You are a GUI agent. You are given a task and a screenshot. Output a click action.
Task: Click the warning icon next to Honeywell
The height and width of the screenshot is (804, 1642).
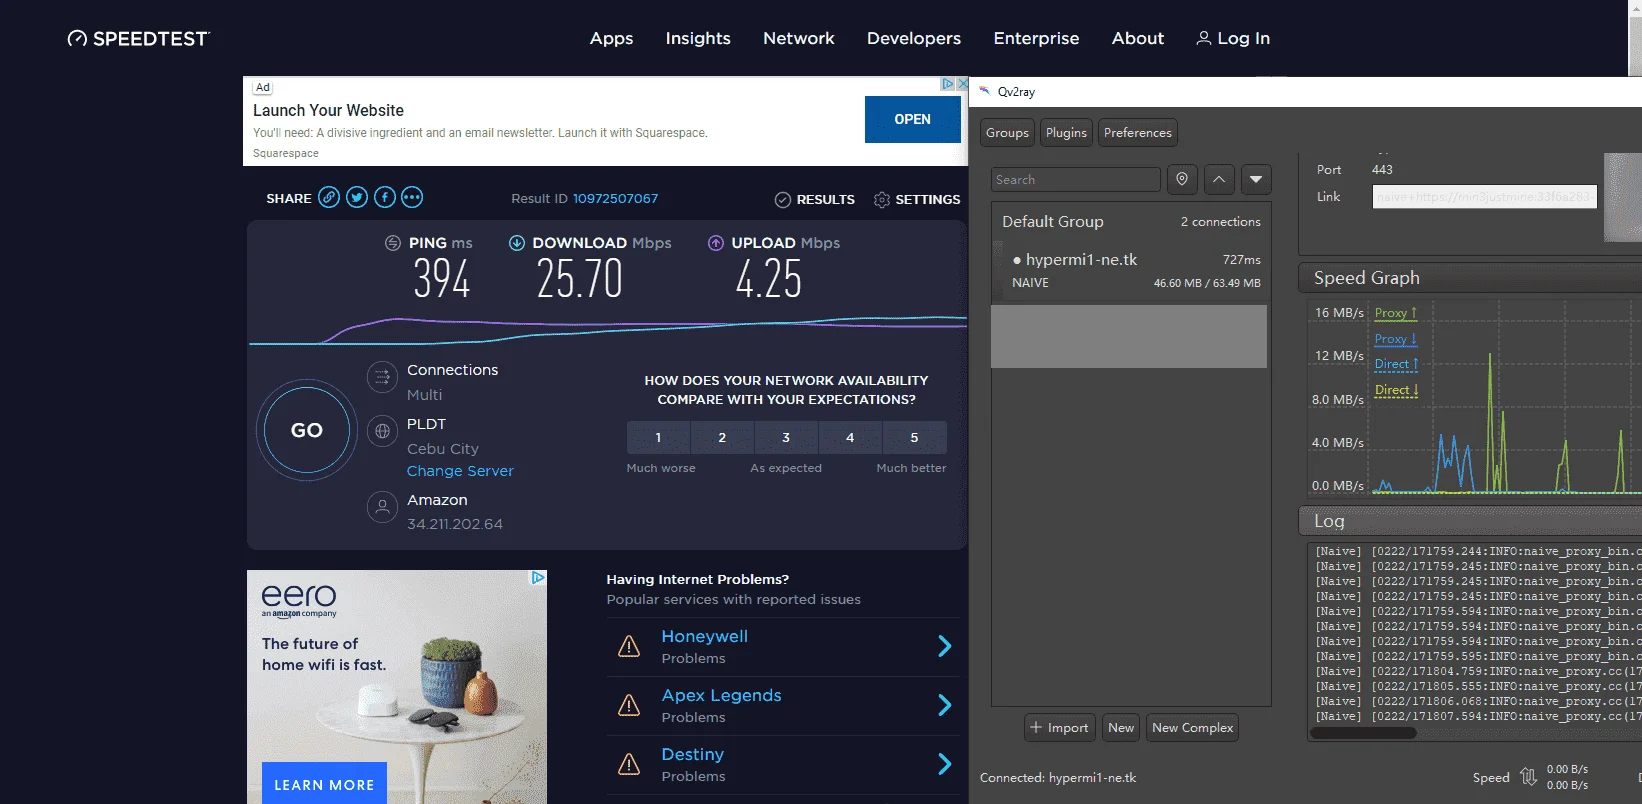click(629, 647)
